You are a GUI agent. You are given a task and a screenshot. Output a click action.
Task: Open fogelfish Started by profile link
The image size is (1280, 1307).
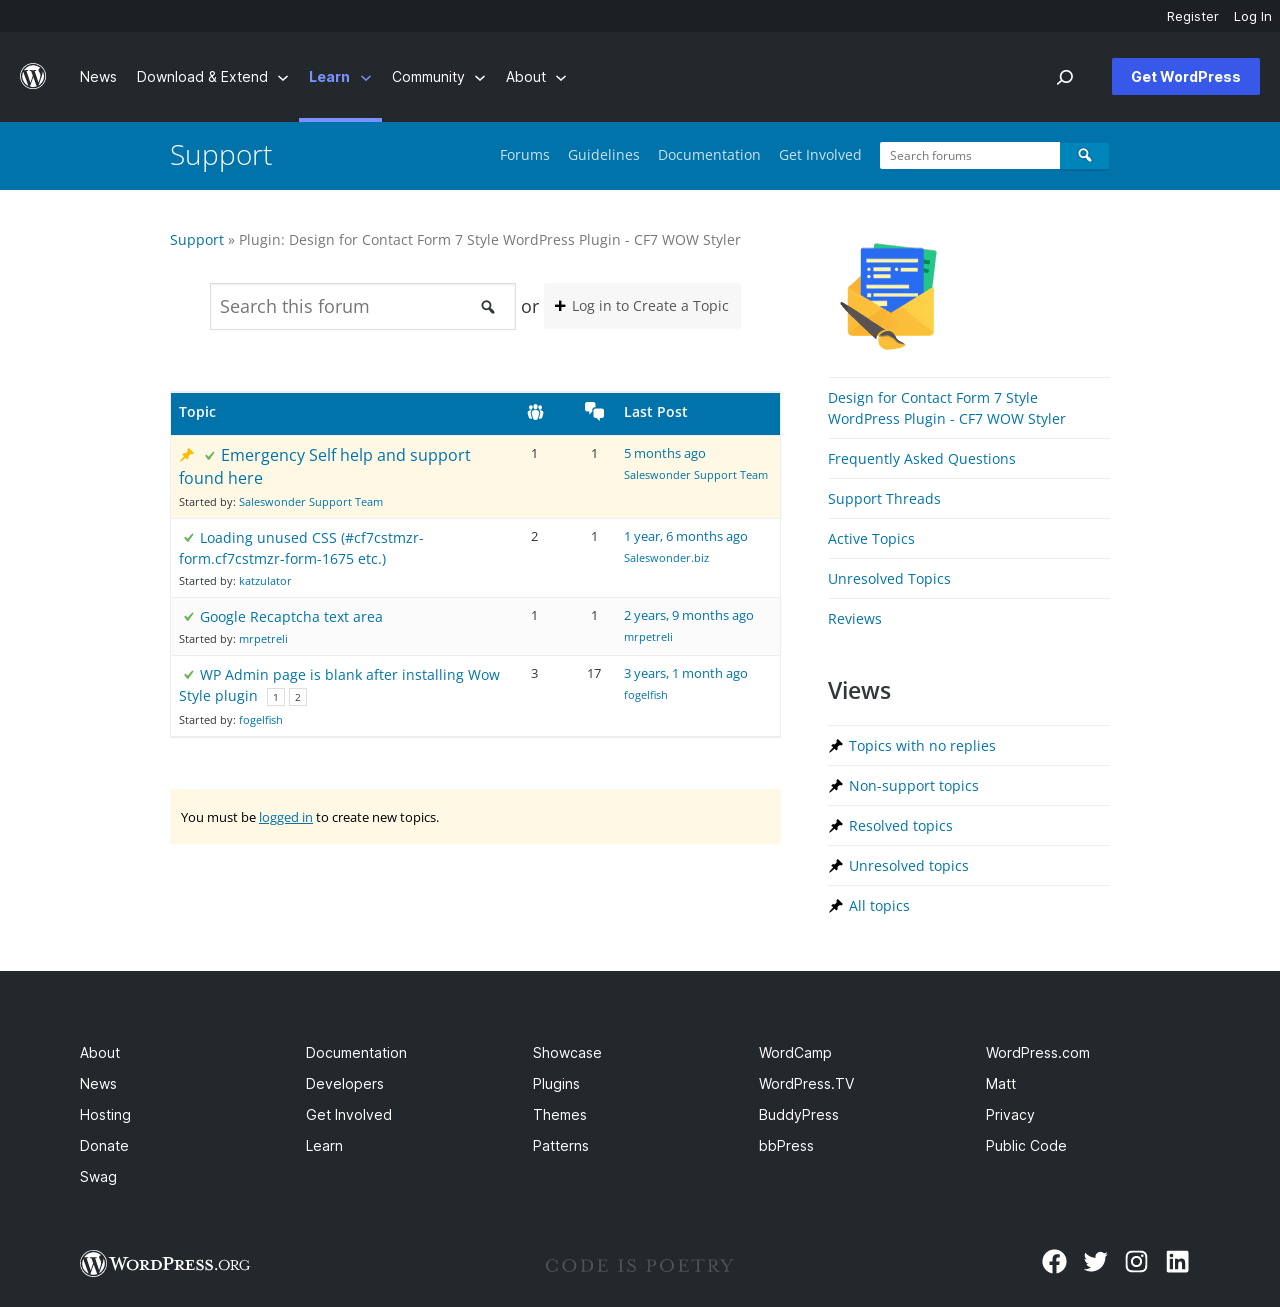pyautogui.click(x=261, y=720)
